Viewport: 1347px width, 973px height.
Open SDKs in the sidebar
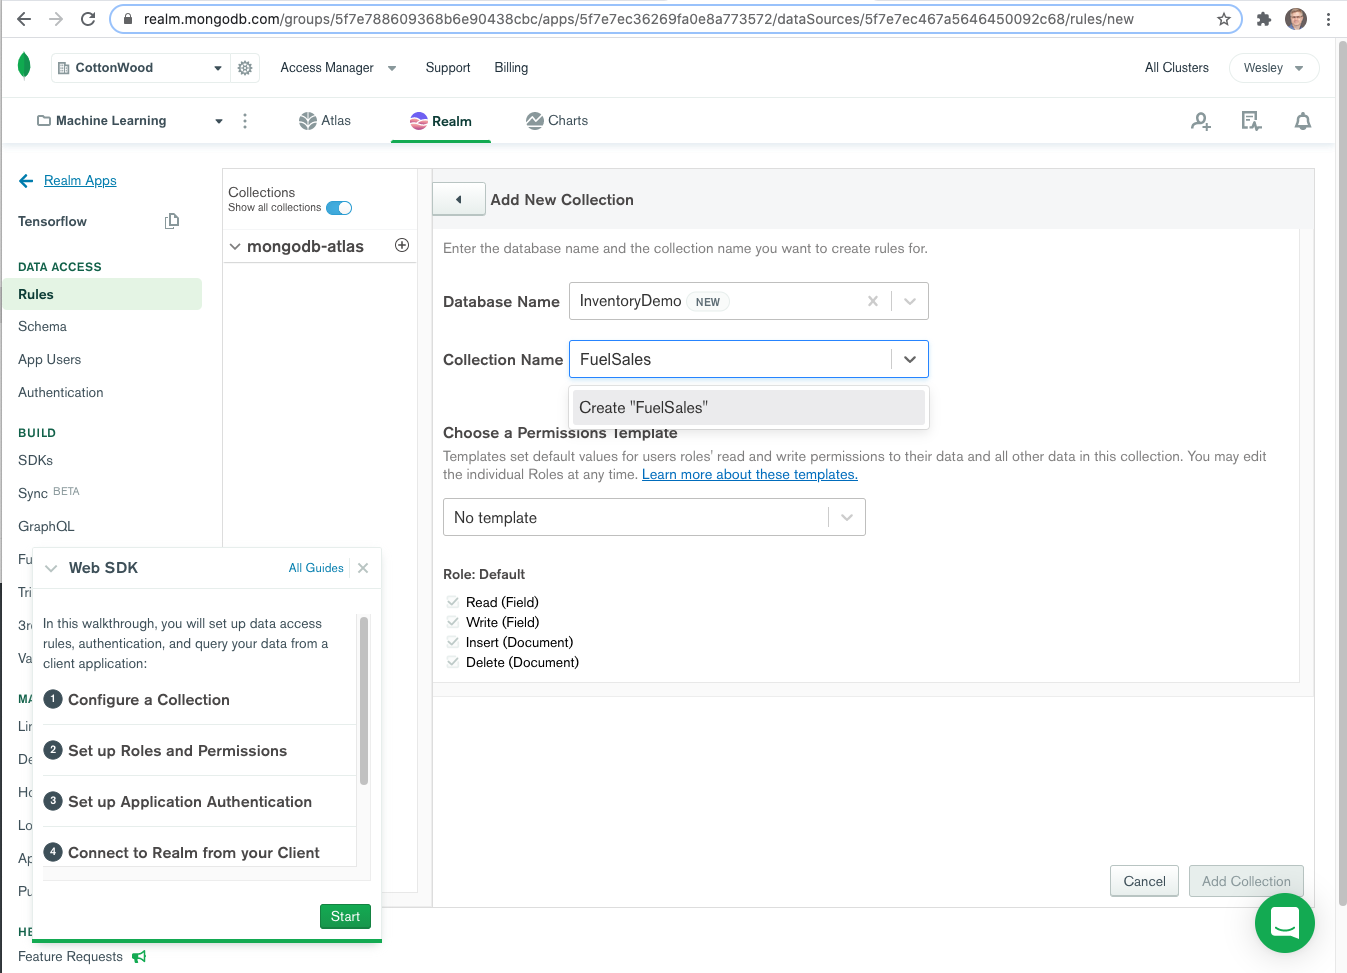[35, 461]
